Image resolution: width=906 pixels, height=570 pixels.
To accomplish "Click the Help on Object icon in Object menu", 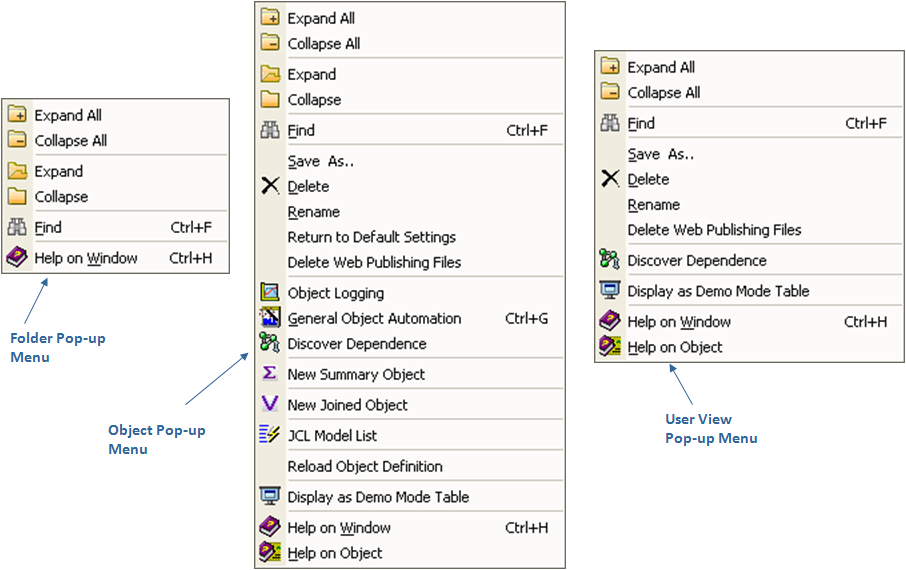I will click(270, 552).
